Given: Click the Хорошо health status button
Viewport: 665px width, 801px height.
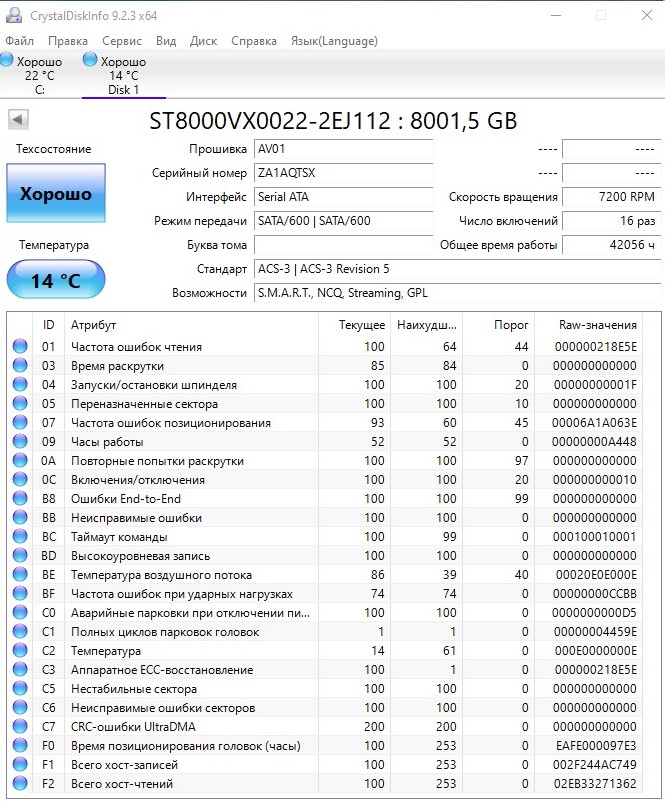Looking at the screenshot, I should pyautogui.click(x=55, y=194).
